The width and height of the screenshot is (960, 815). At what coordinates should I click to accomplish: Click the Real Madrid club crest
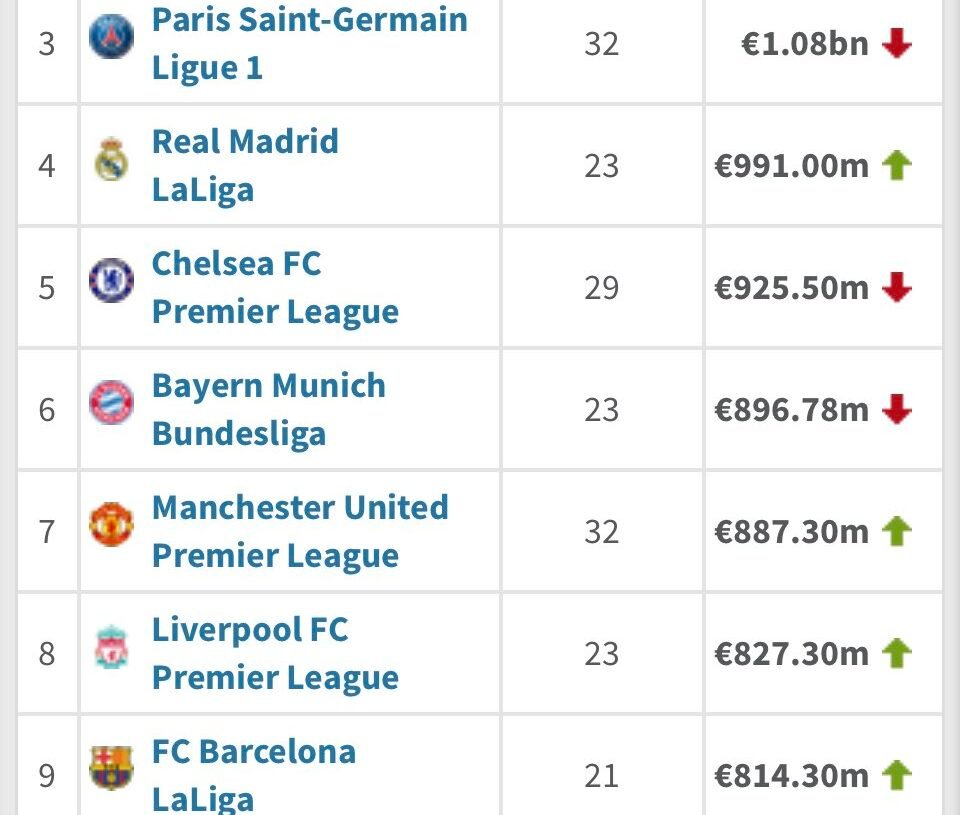(x=110, y=160)
